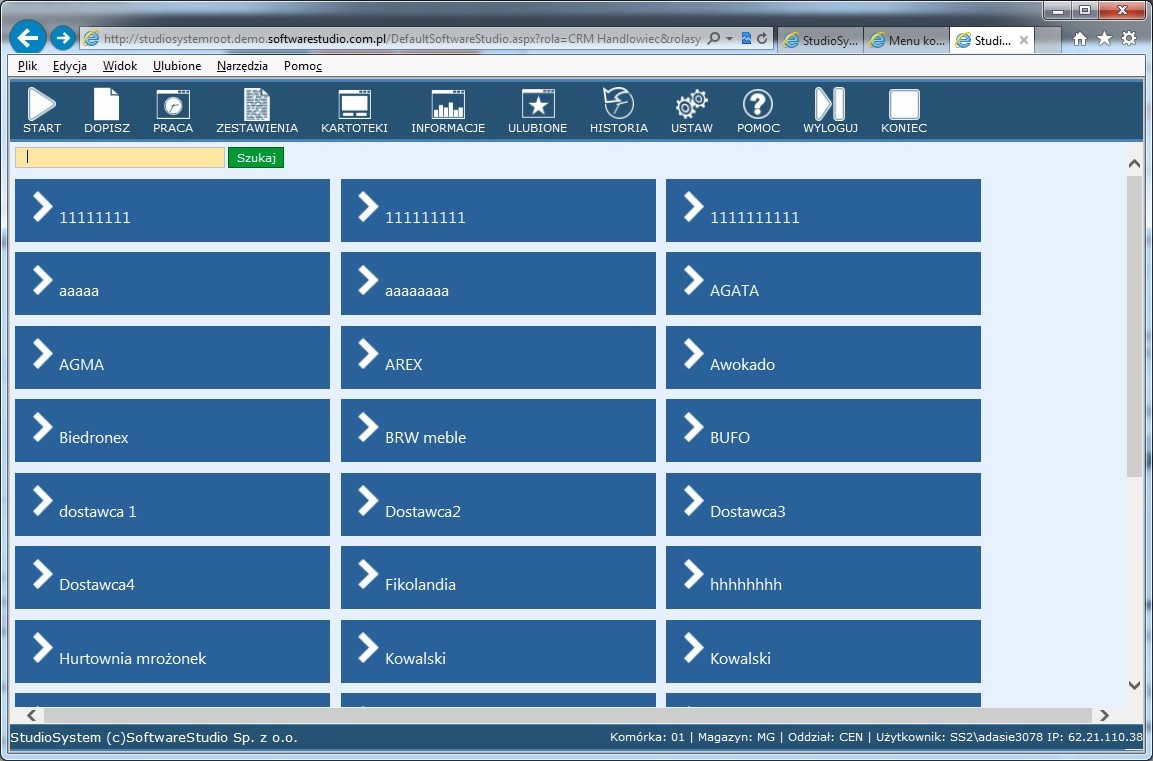This screenshot has width=1153, height=761.
Task: Open the Narzędzia menu
Action: click(243, 65)
